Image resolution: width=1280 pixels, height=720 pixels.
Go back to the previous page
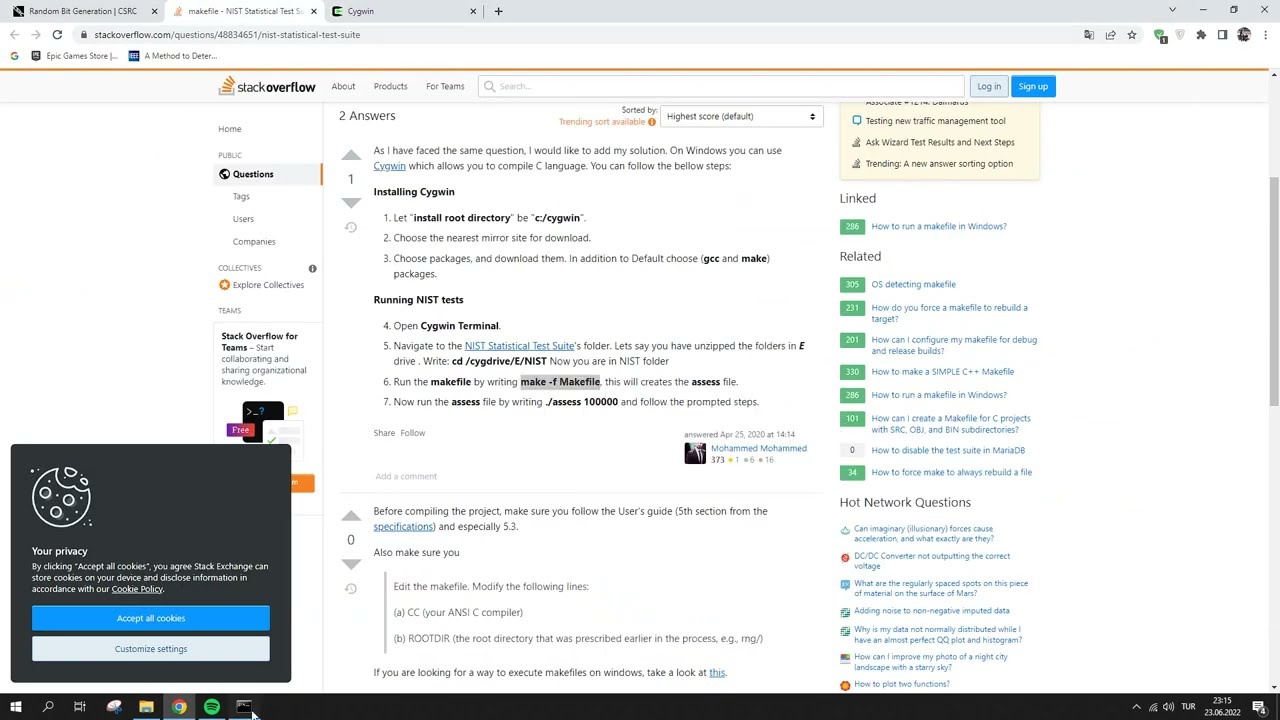pyautogui.click(x=14, y=35)
